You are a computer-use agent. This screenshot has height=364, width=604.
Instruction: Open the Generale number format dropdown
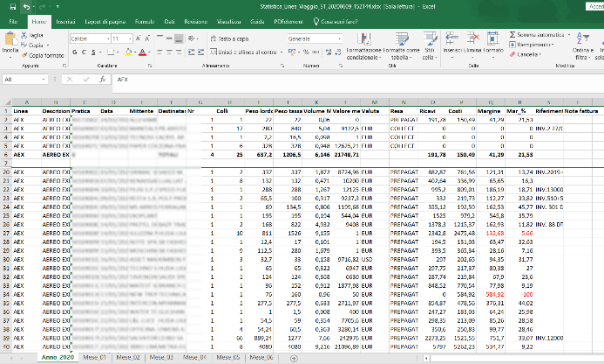[x=339, y=39]
